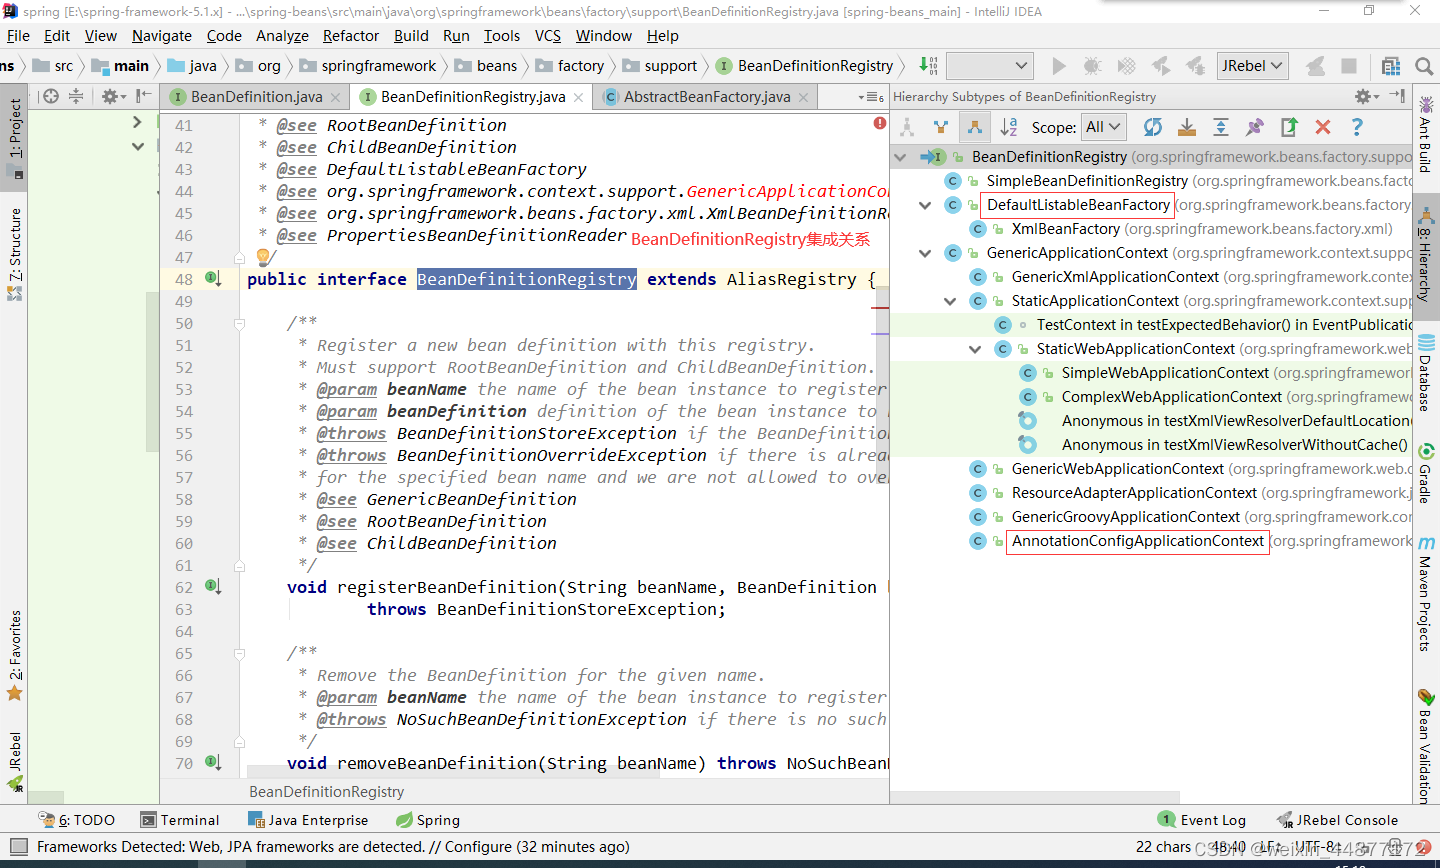Collapse DefaultListableBeanFactory node

[x=925, y=205]
